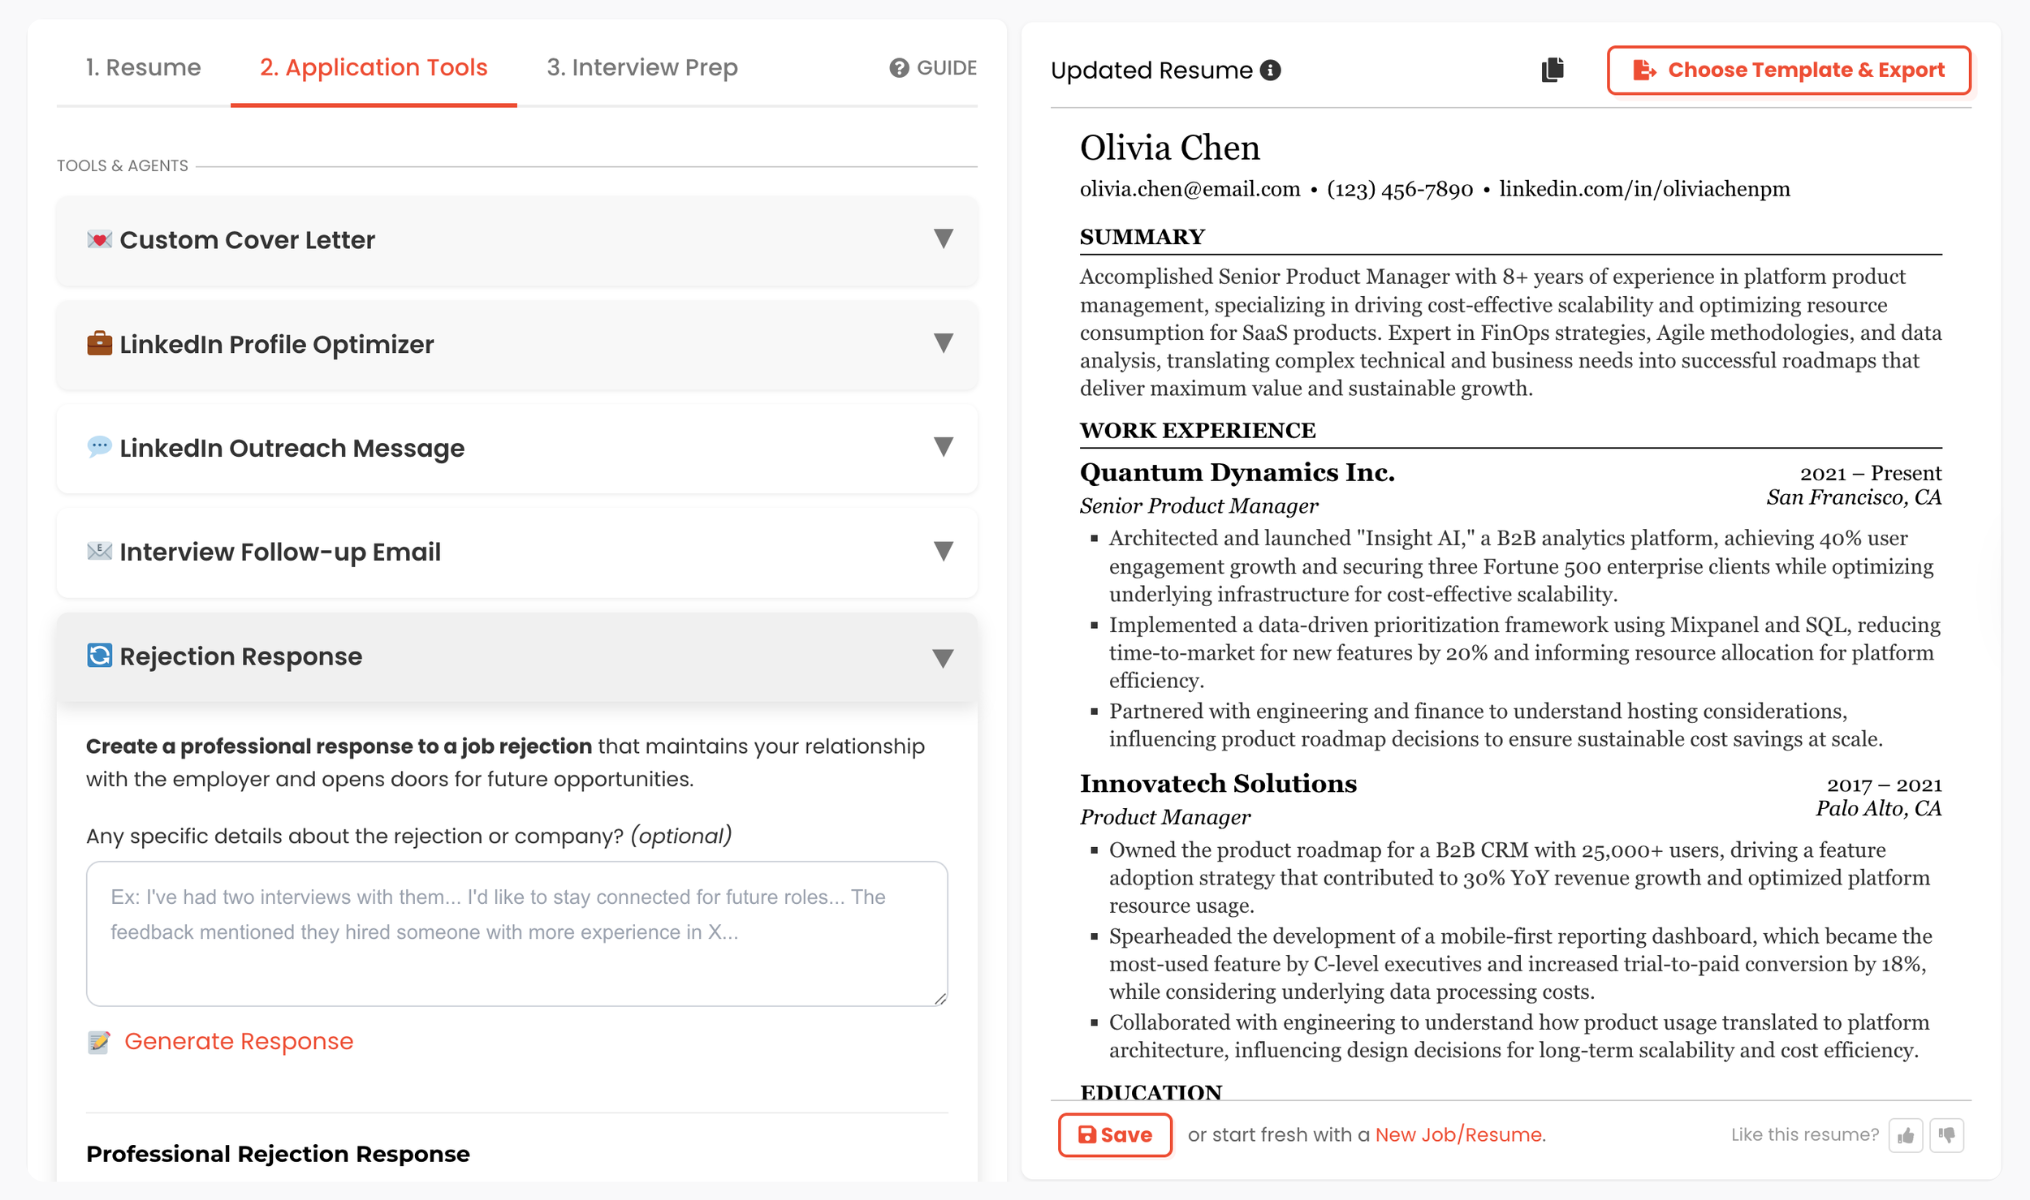This screenshot has height=1200, width=2030.
Task: Open the Custom Cover Letter envelope icon
Action: tap(99, 240)
